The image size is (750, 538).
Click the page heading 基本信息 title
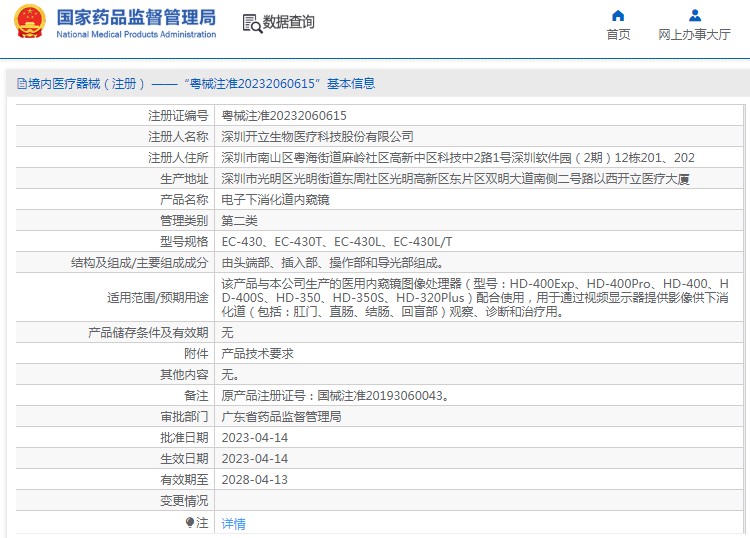click(351, 84)
